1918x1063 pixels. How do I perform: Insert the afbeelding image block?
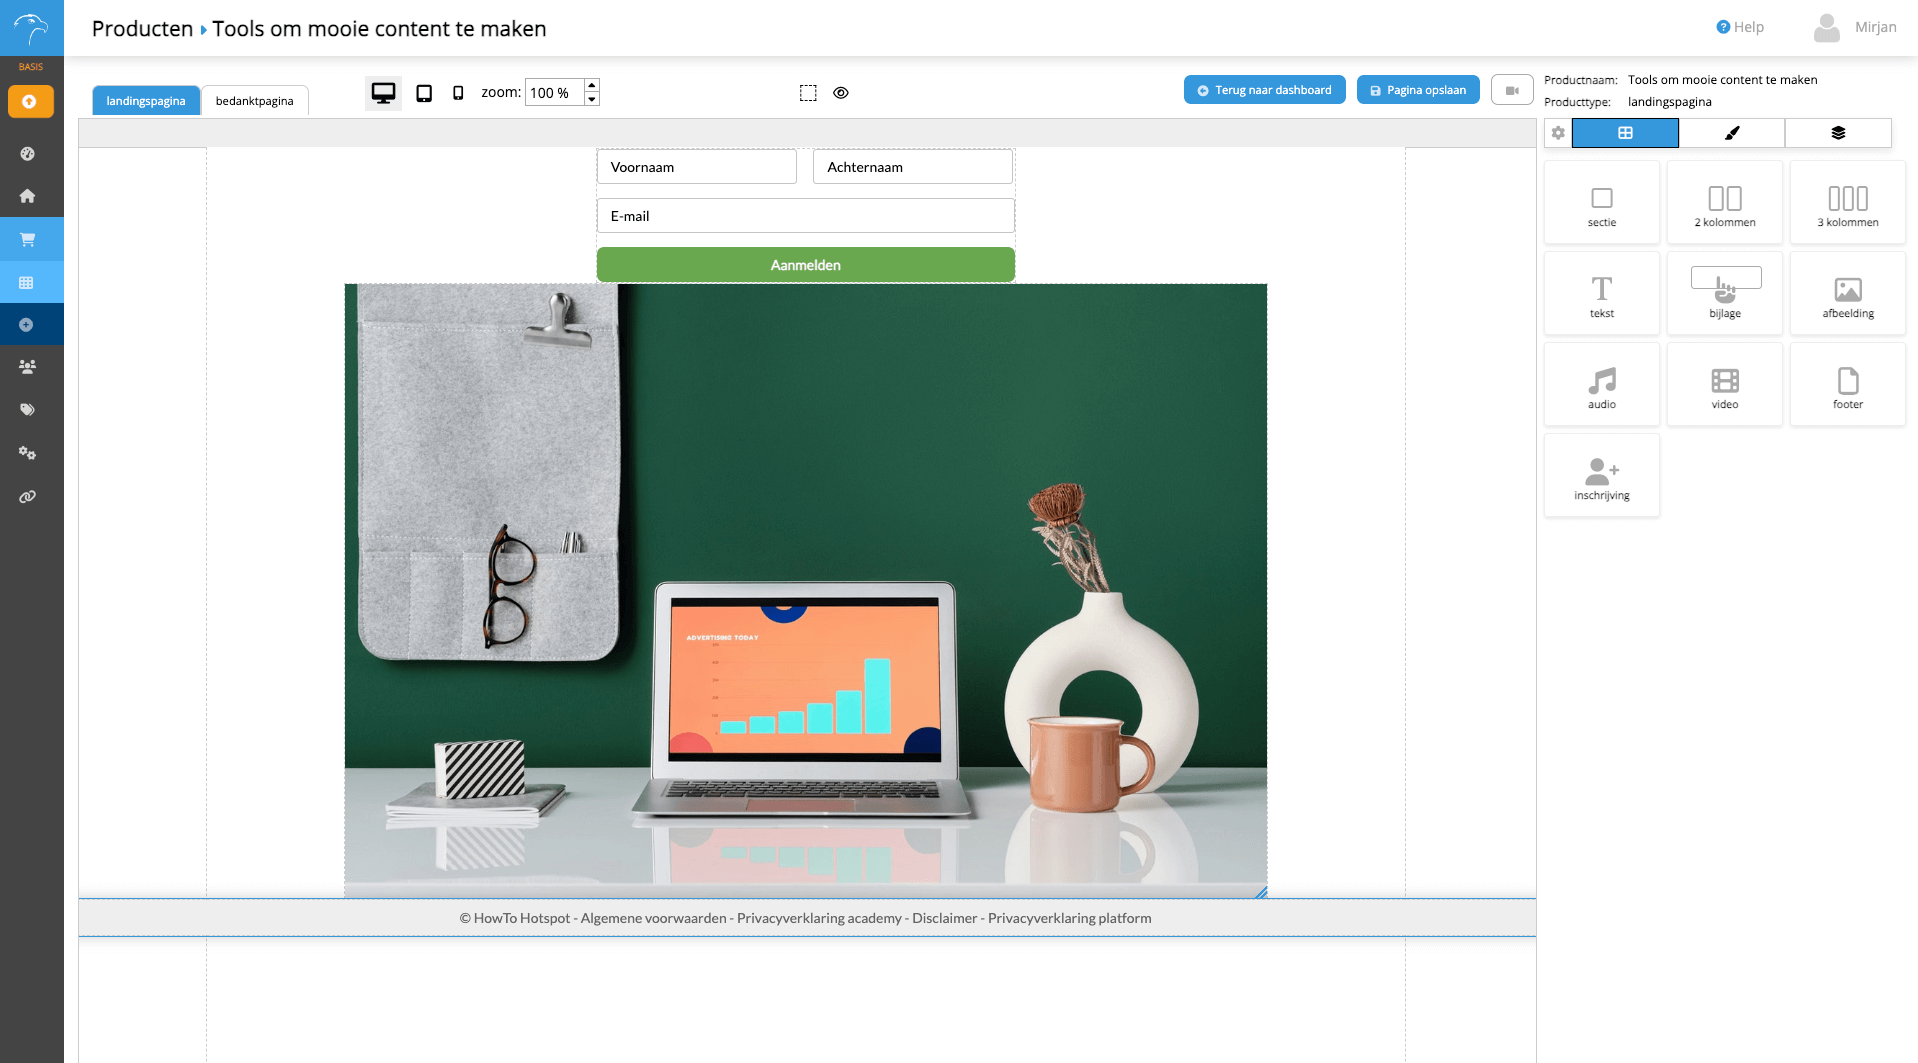pos(1847,294)
